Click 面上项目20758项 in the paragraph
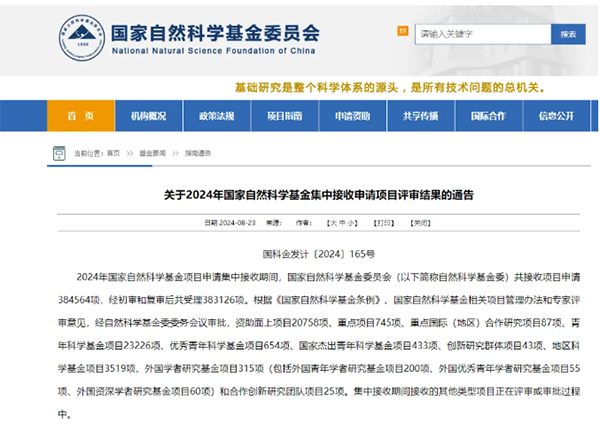Screen dimensions: 600x424 pyautogui.click(x=291, y=323)
